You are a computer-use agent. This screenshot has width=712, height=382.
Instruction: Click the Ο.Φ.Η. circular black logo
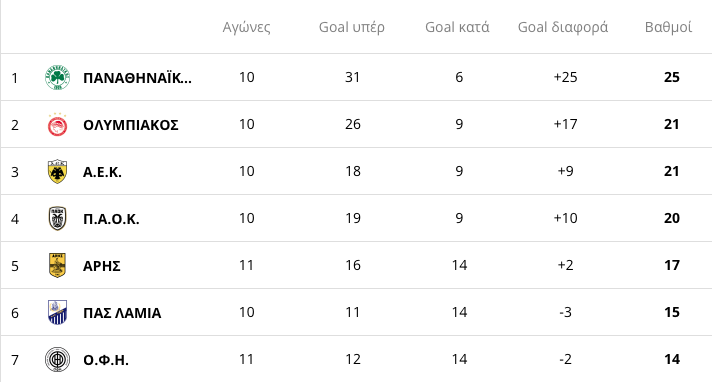(58, 359)
